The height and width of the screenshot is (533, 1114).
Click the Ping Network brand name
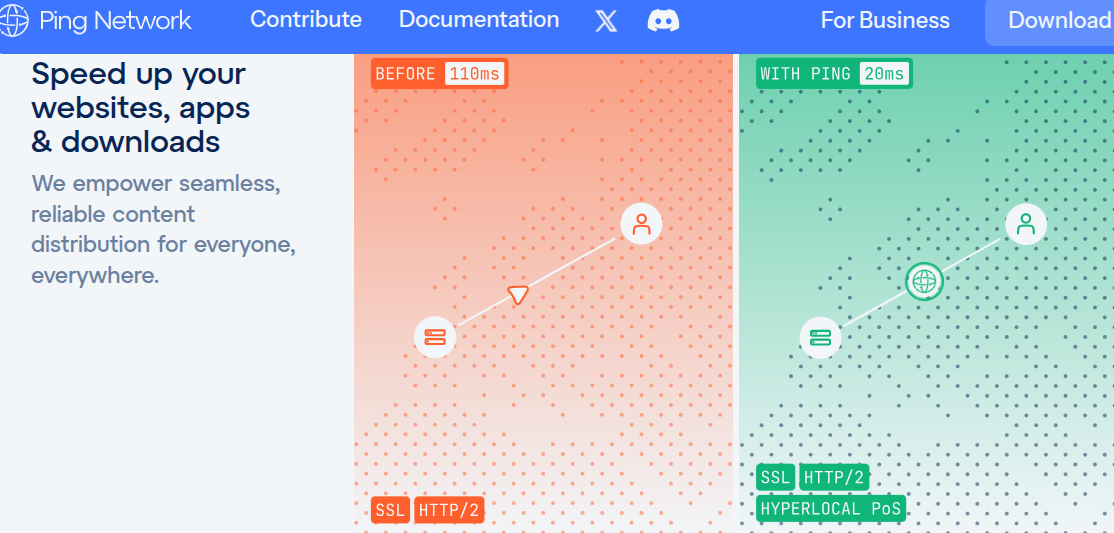coord(115,21)
